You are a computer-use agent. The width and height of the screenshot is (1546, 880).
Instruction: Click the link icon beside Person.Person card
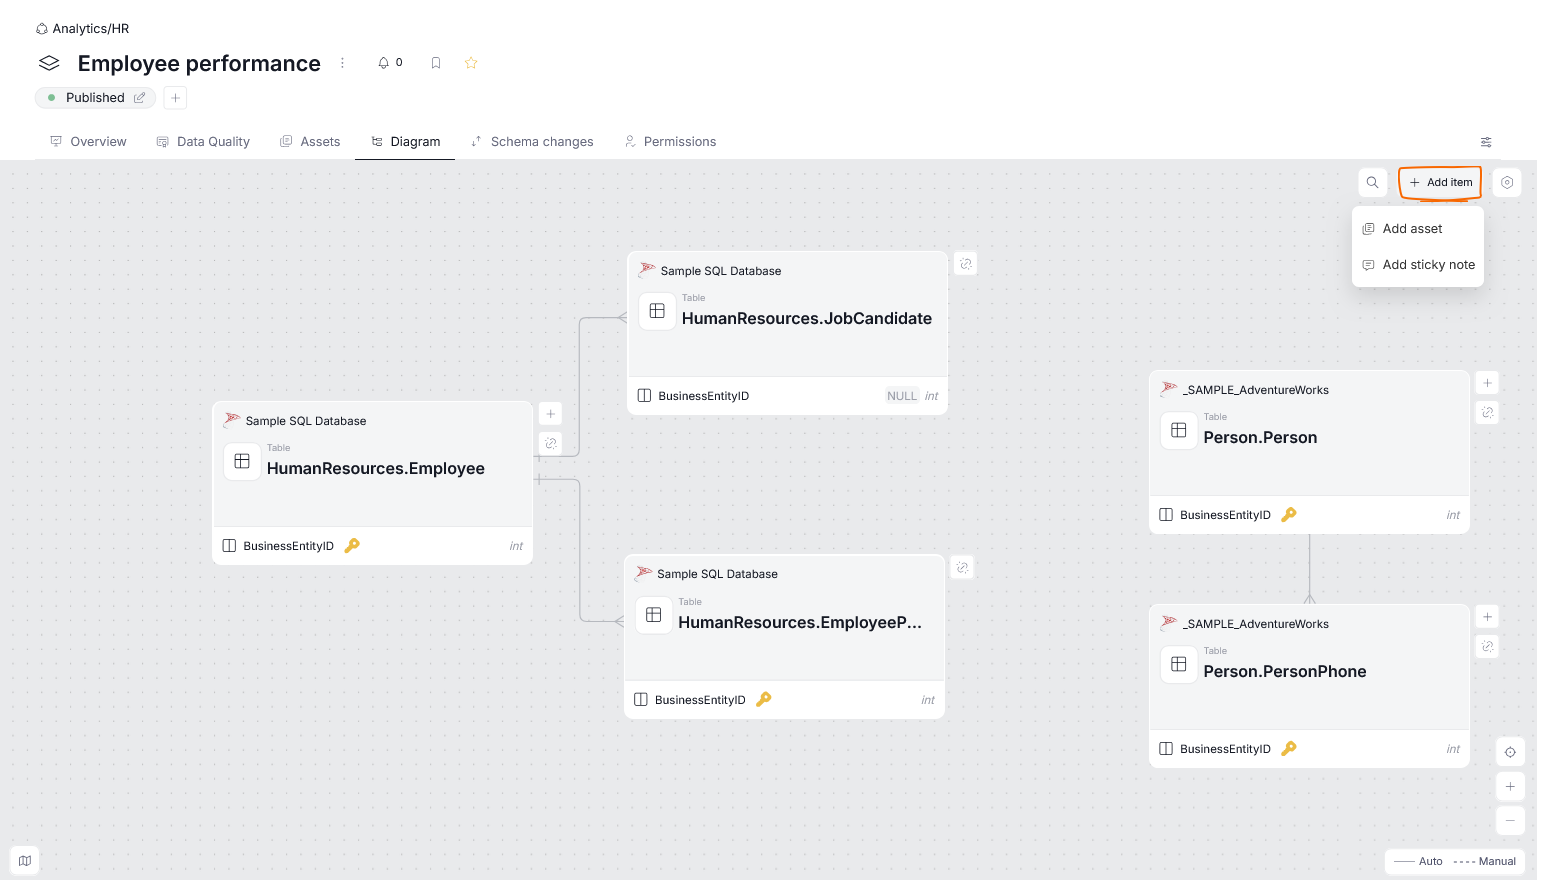point(1487,412)
